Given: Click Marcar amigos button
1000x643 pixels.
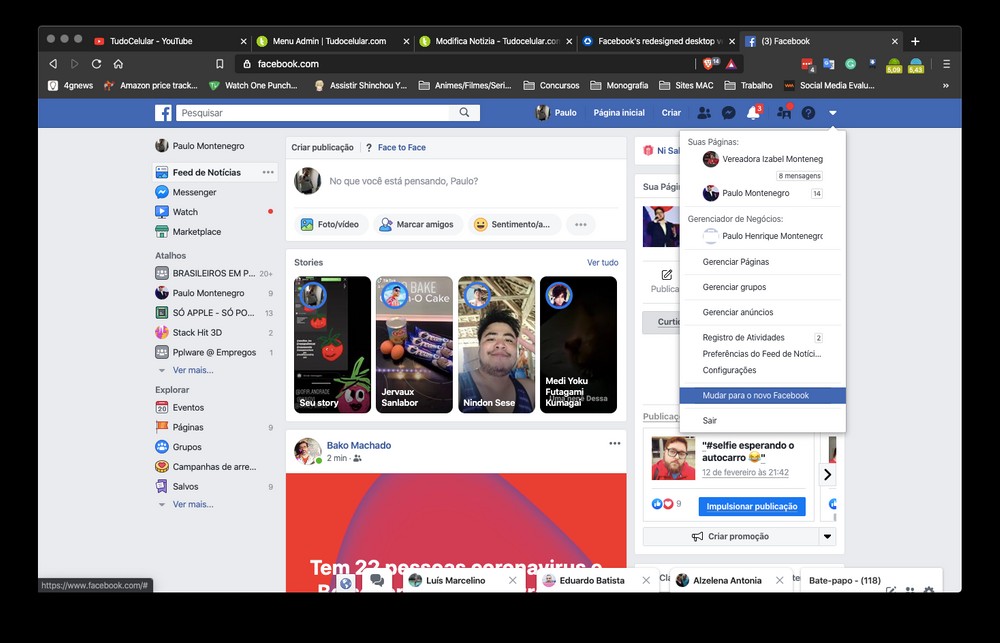Looking at the screenshot, I should click(x=418, y=225).
